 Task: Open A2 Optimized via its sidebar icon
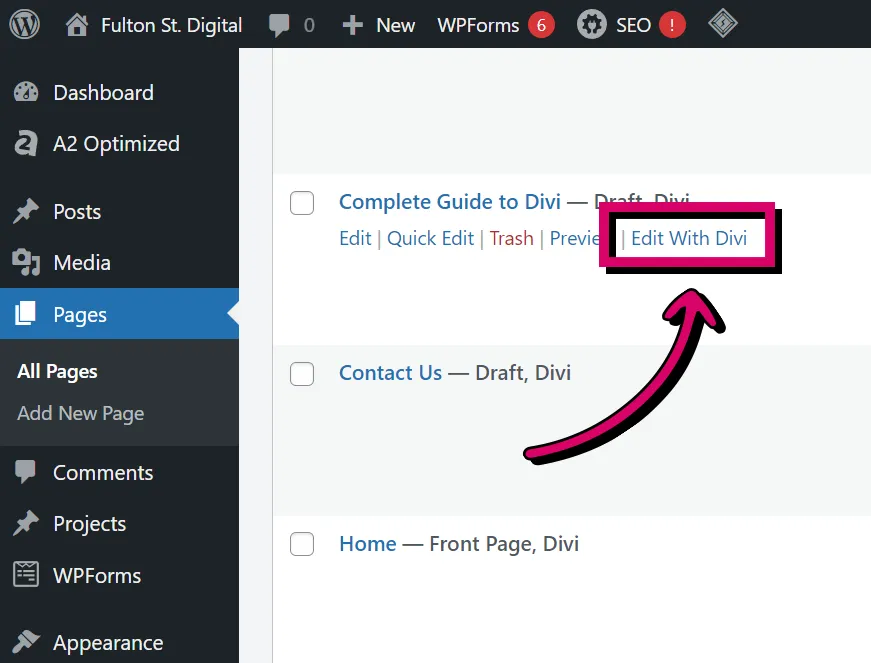pyautogui.click(x=28, y=143)
